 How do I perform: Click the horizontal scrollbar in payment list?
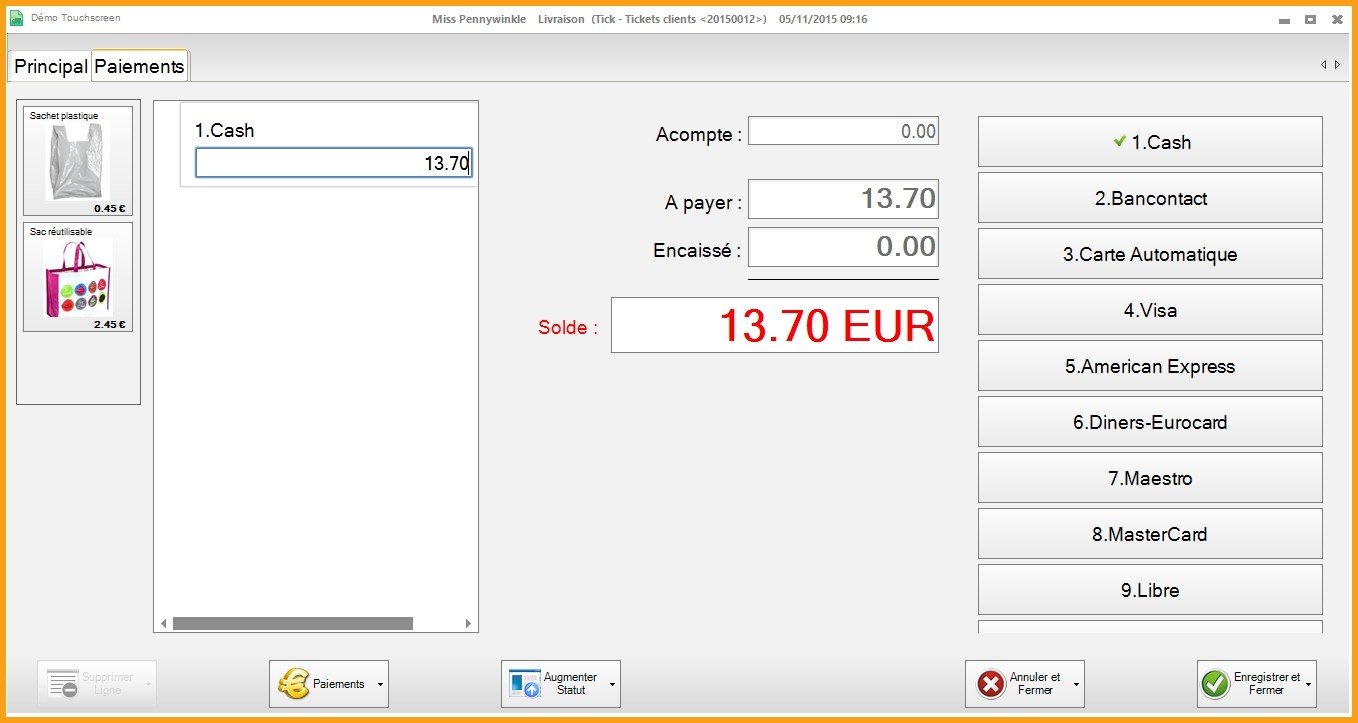coord(292,623)
